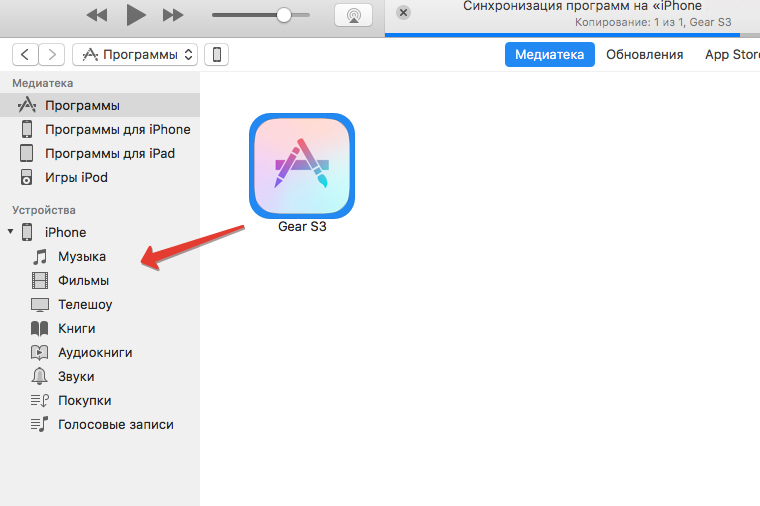Click the Медиатека sidebar section header

point(43,83)
